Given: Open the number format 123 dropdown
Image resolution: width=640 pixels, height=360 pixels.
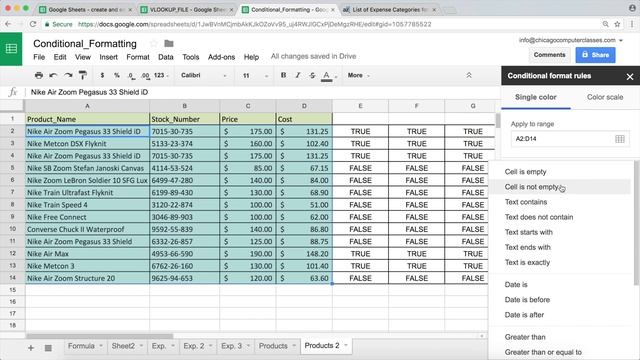Looking at the screenshot, I should pyautogui.click(x=161, y=75).
